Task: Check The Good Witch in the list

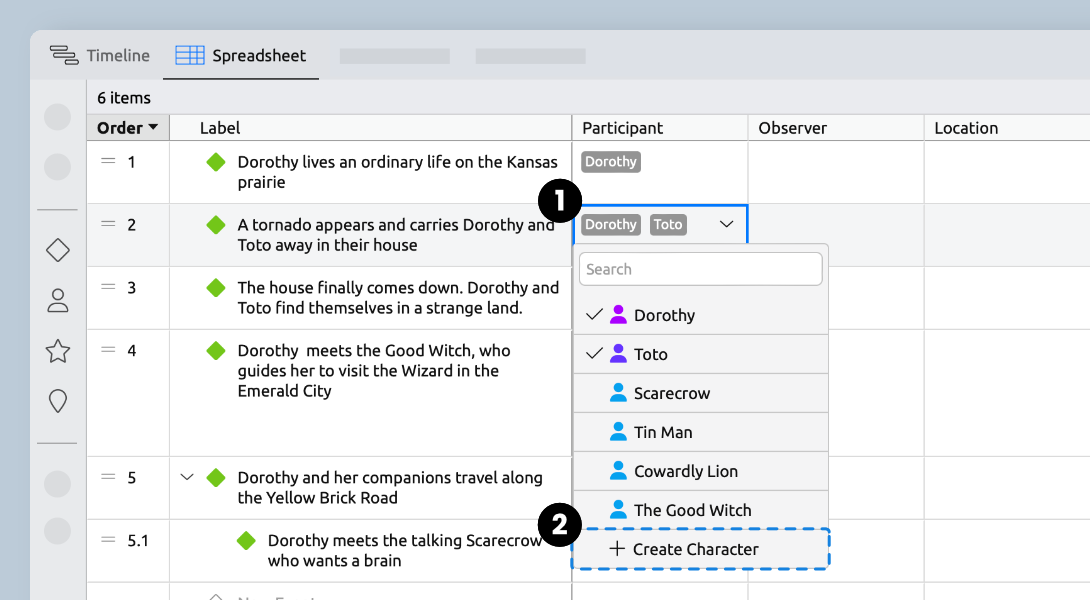Action: coord(701,510)
